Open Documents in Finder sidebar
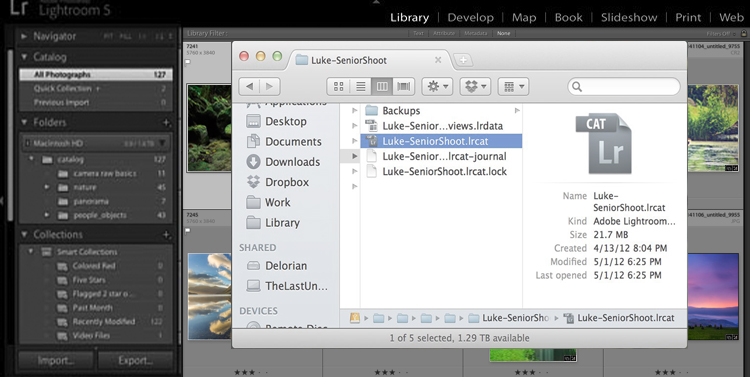The width and height of the screenshot is (750, 377). (293, 142)
